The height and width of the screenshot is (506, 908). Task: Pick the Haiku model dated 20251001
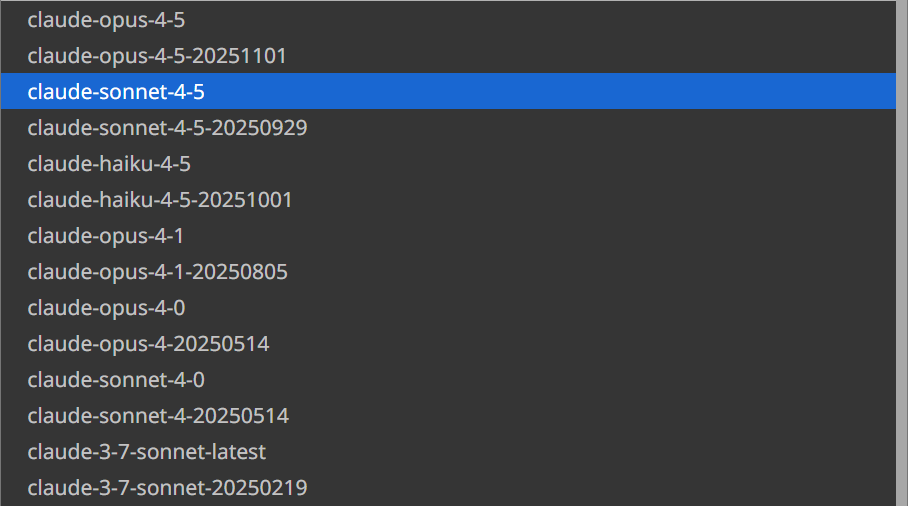pyautogui.click(x=160, y=199)
